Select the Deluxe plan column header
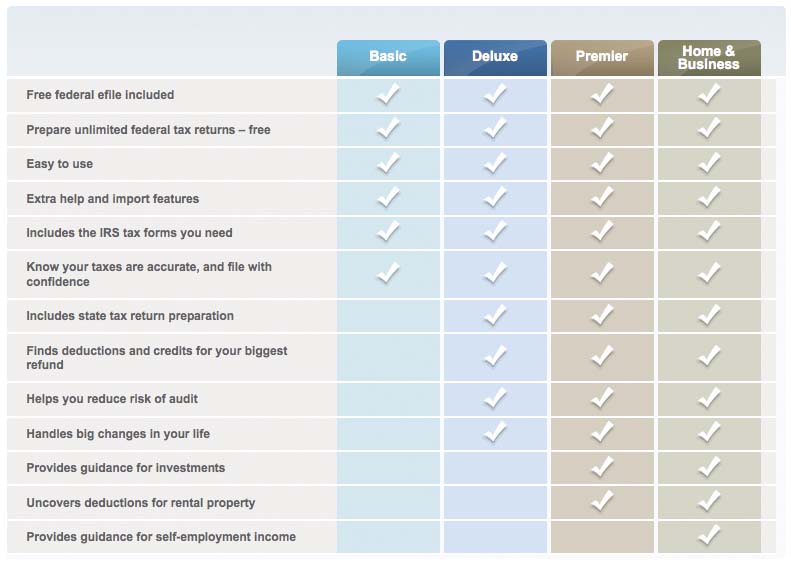This screenshot has width=791, height=563. coord(495,57)
